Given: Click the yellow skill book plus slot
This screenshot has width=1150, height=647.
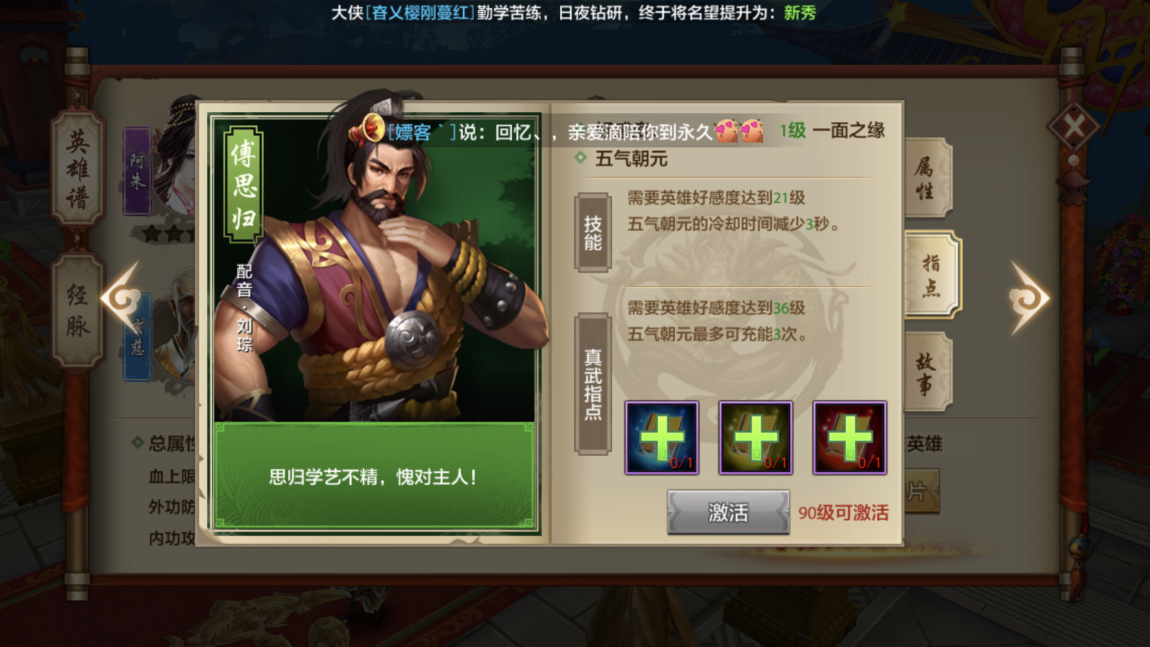Looking at the screenshot, I should pyautogui.click(x=755, y=438).
